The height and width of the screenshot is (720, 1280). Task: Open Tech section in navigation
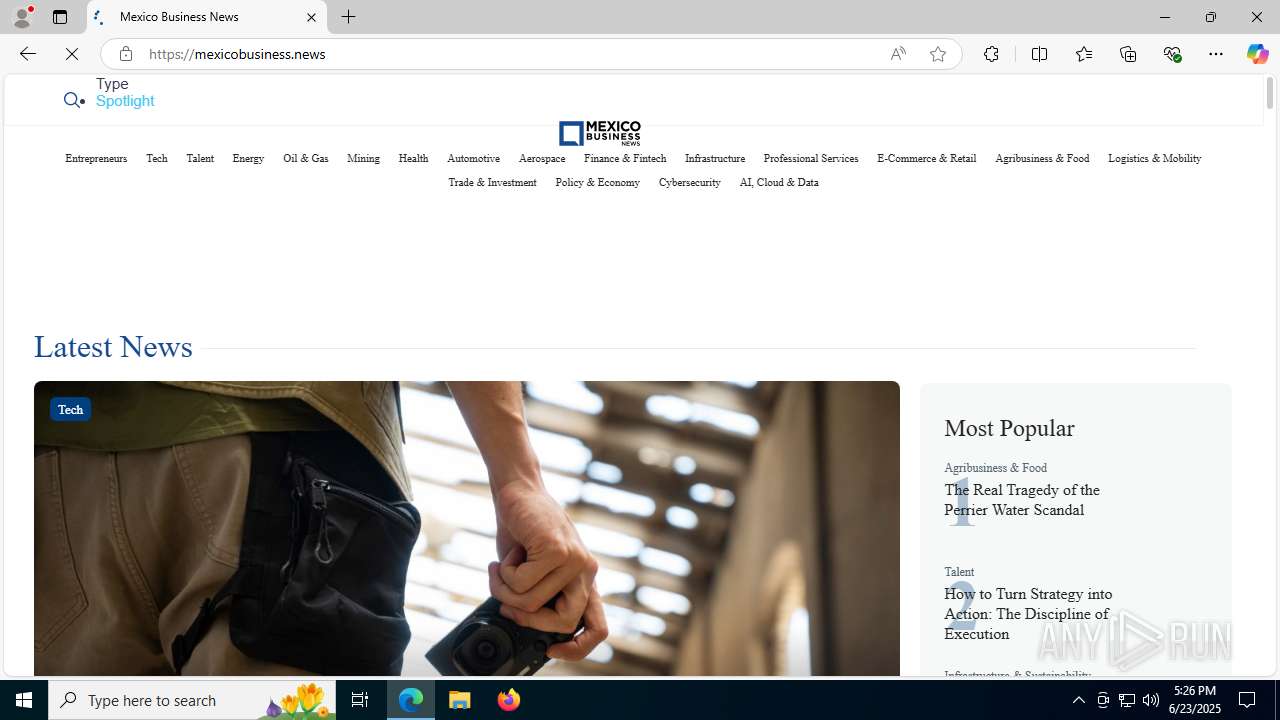pos(157,159)
